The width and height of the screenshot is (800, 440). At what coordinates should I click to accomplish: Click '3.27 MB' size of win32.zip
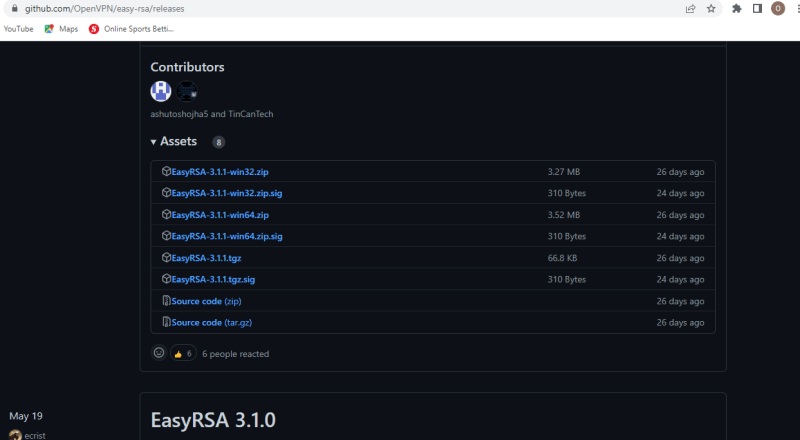click(x=564, y=172)
